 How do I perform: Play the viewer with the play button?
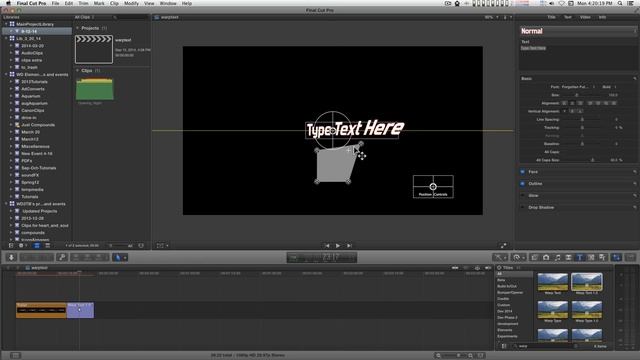pyautogui.click(x=338, y=246)
